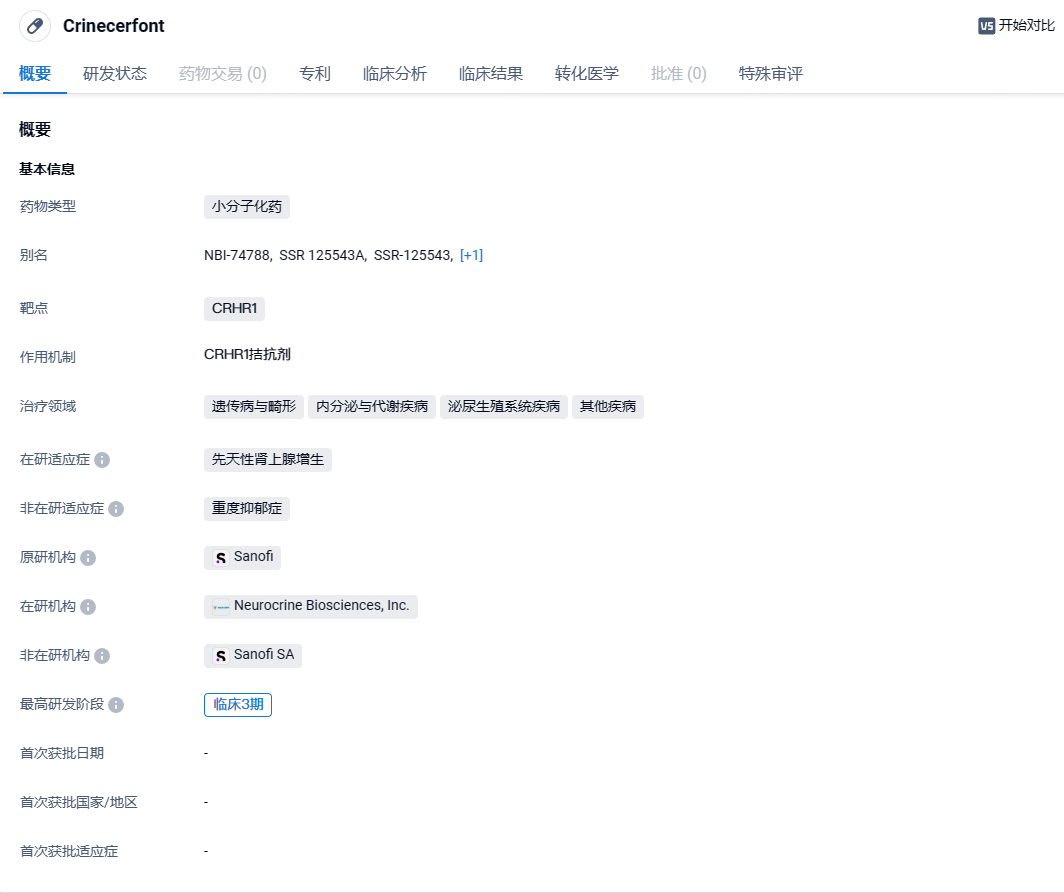This screenshot has width=1064, height=893.
Task: Click the Sanofi SA logo icon
Action: (221, 656)
